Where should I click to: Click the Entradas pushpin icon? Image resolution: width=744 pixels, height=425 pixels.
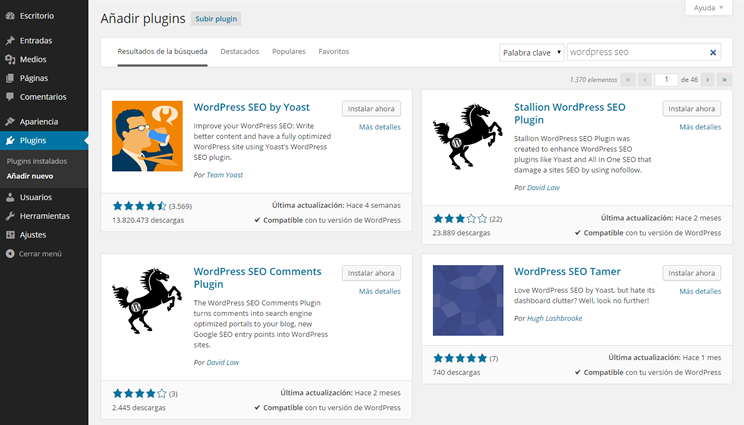pyautogui.click(x=10, y=40)
